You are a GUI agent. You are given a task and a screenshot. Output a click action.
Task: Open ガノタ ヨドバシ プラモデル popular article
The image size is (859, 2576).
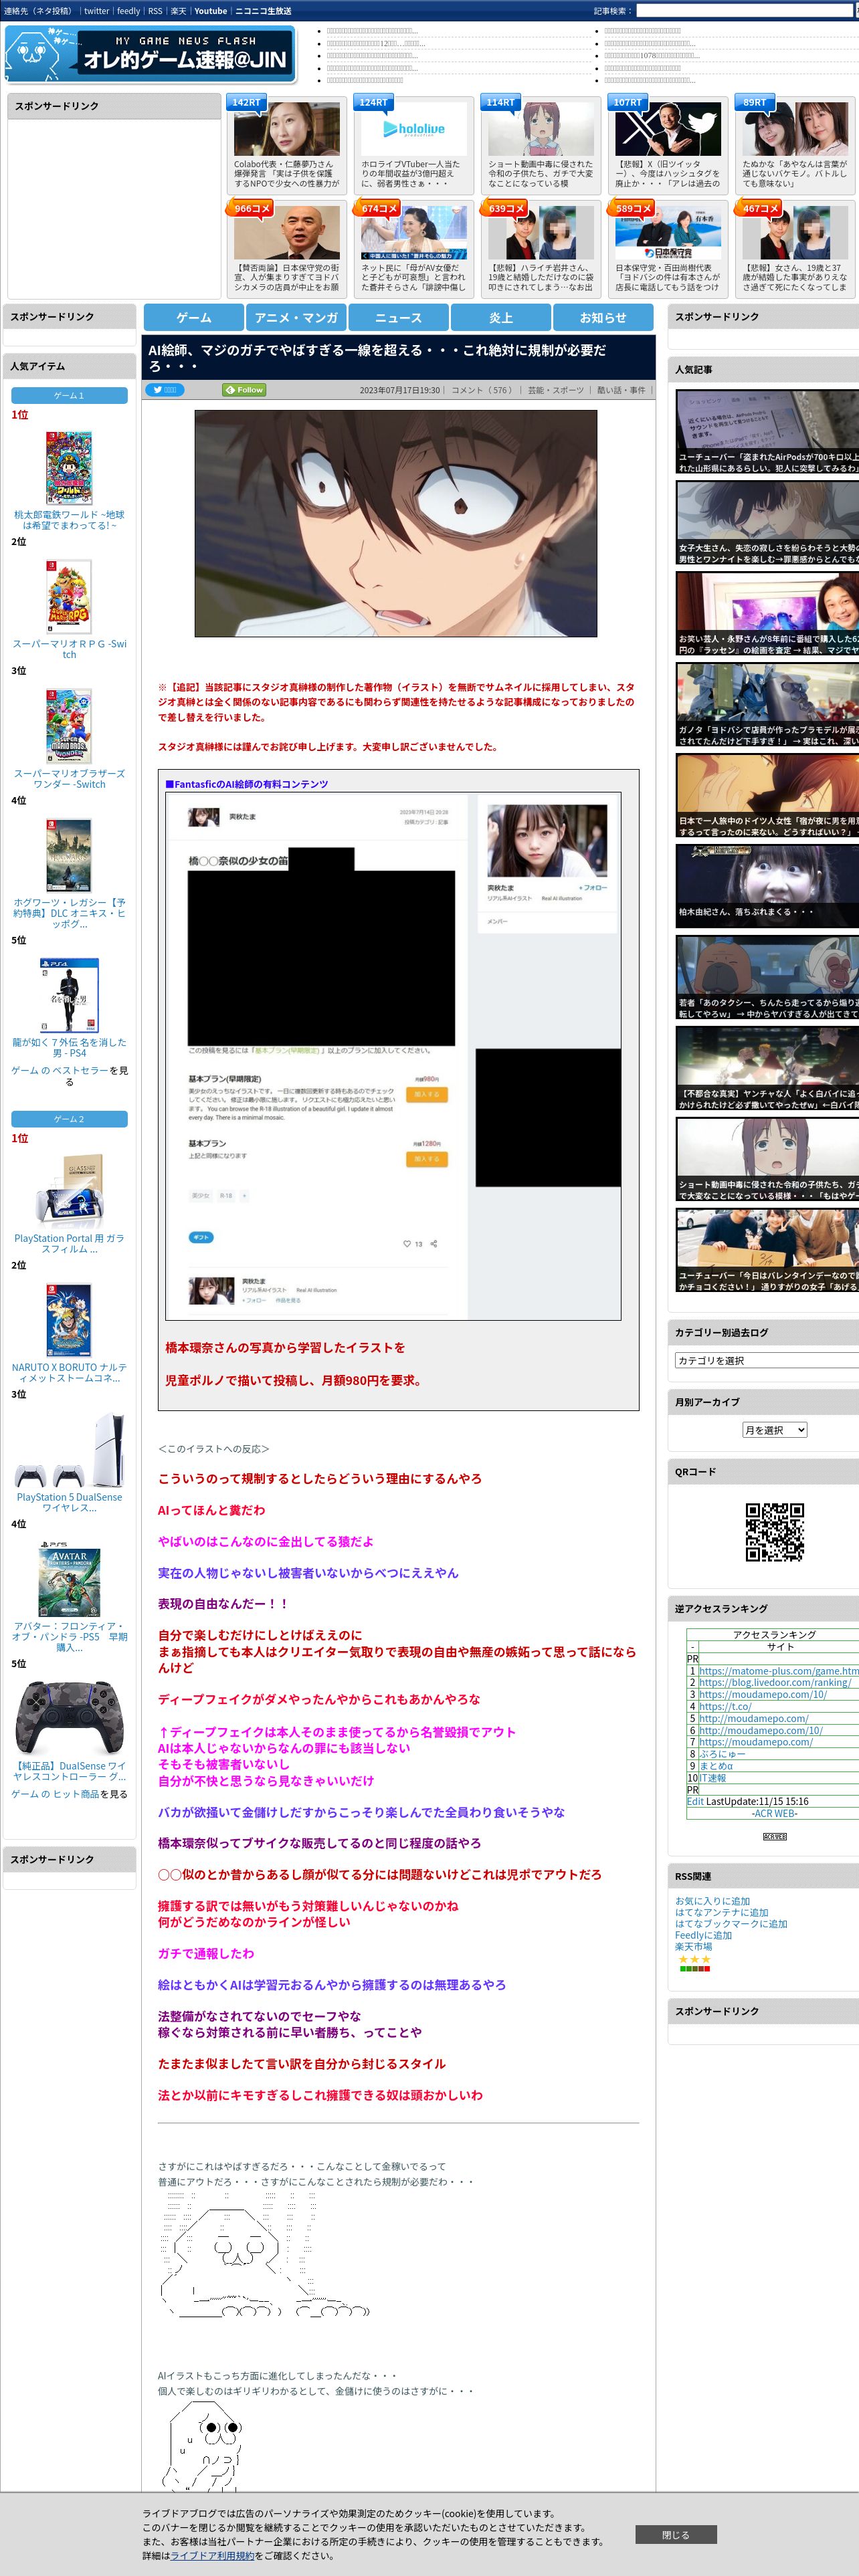pyautogui.click(x=767, y=705)
